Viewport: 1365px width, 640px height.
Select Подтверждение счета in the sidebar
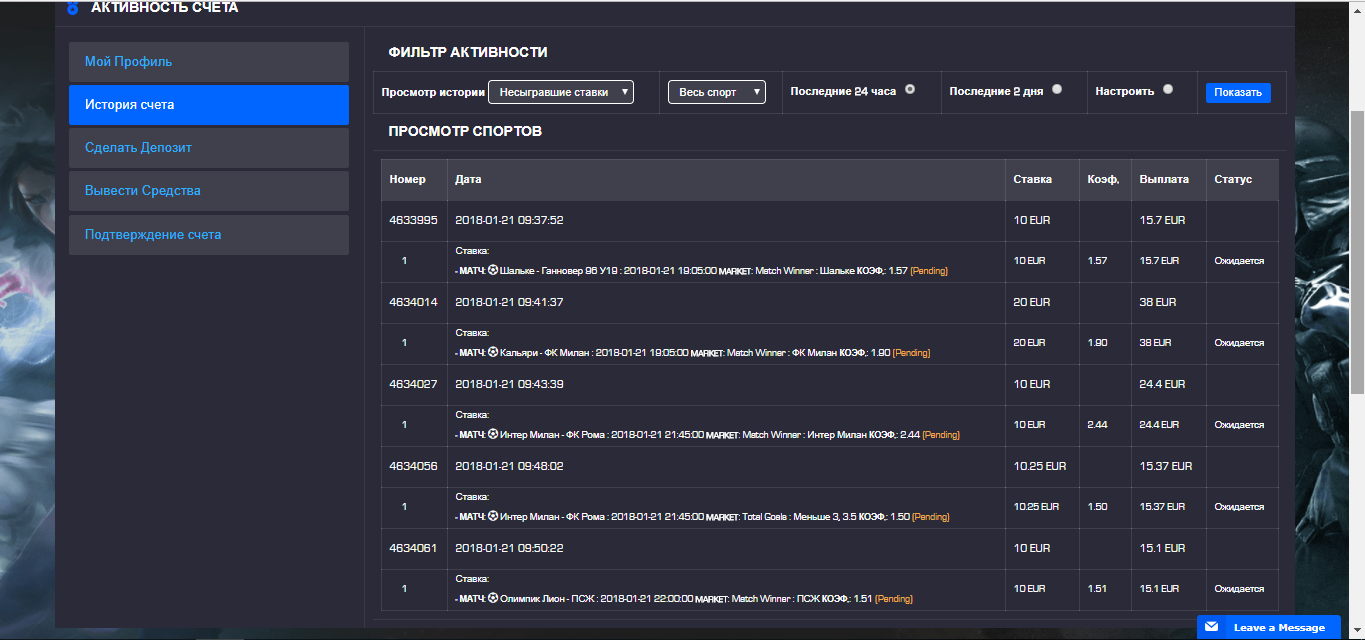[209, 235]
